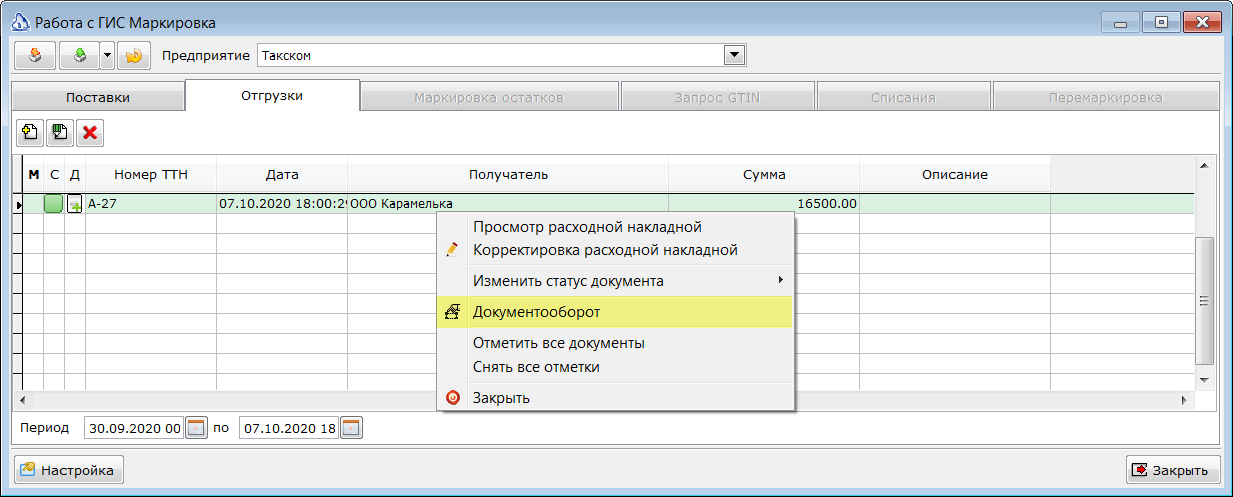
Task: Click the Описание column header
Action: (955, 174)
